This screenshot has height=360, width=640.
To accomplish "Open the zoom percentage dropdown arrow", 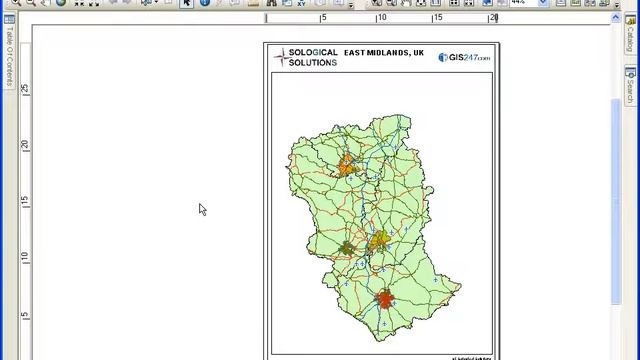I will (543, 2).
